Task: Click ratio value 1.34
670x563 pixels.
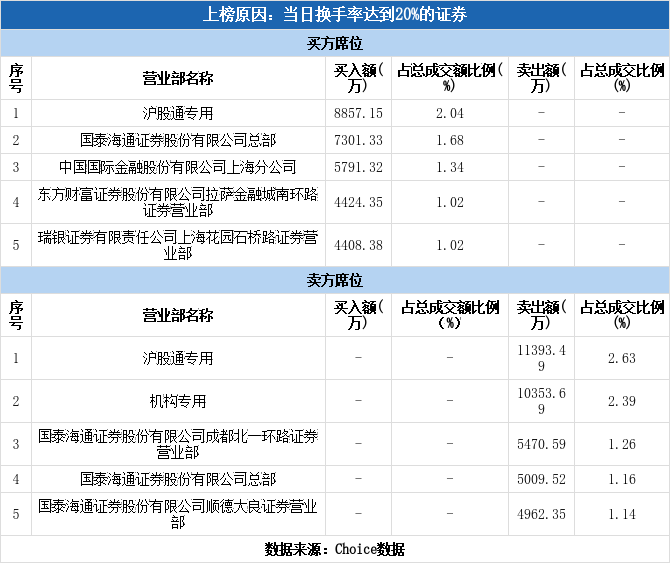Action: 450,167
